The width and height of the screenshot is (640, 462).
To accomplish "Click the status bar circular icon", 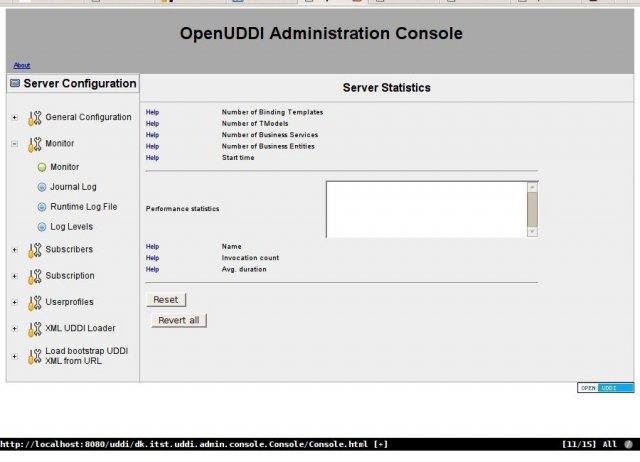I will point(629,444).
